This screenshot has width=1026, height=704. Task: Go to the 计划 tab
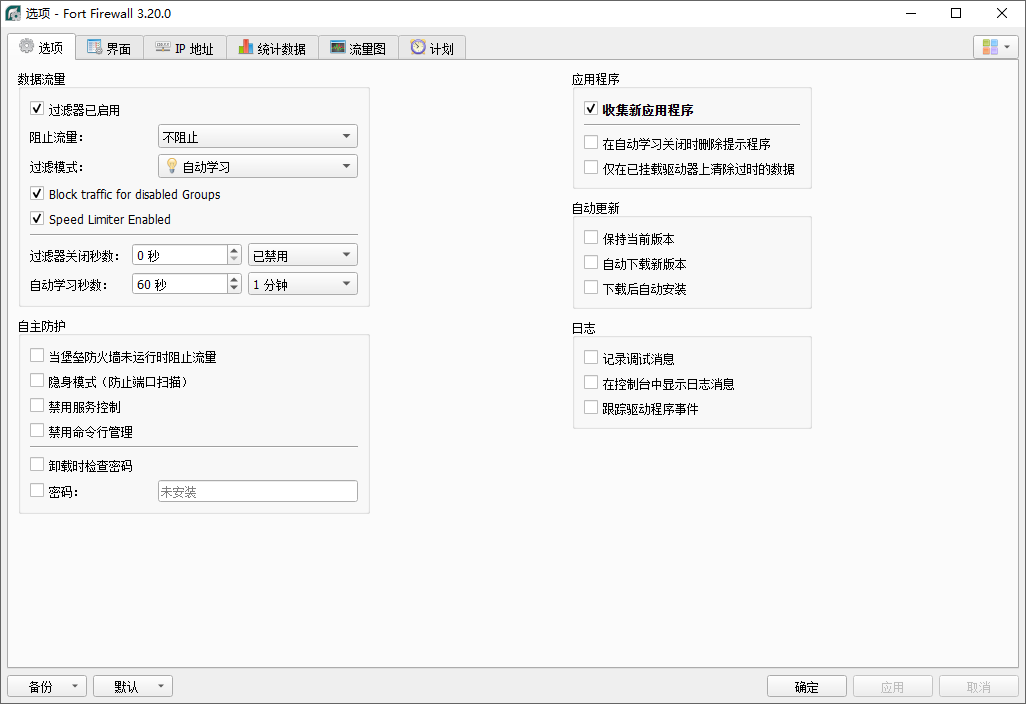(432, 48)
